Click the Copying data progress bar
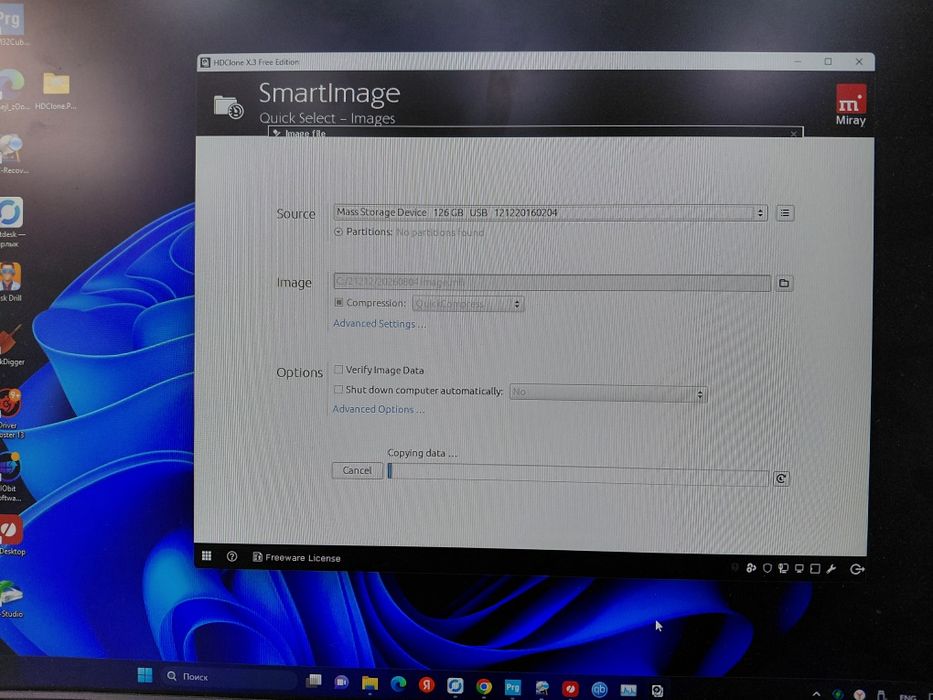 coord(578,474)
